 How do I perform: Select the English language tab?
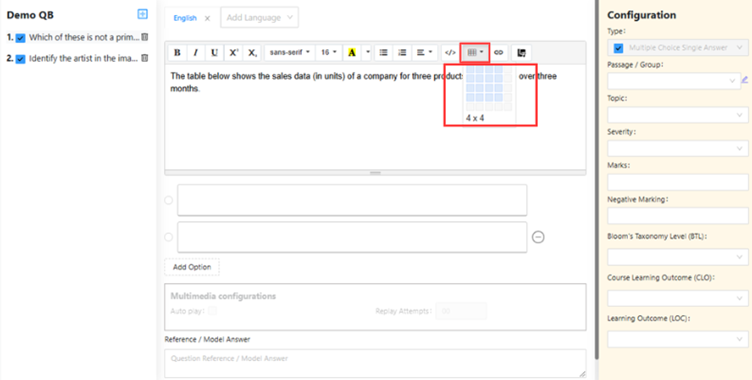click(185, 18)
